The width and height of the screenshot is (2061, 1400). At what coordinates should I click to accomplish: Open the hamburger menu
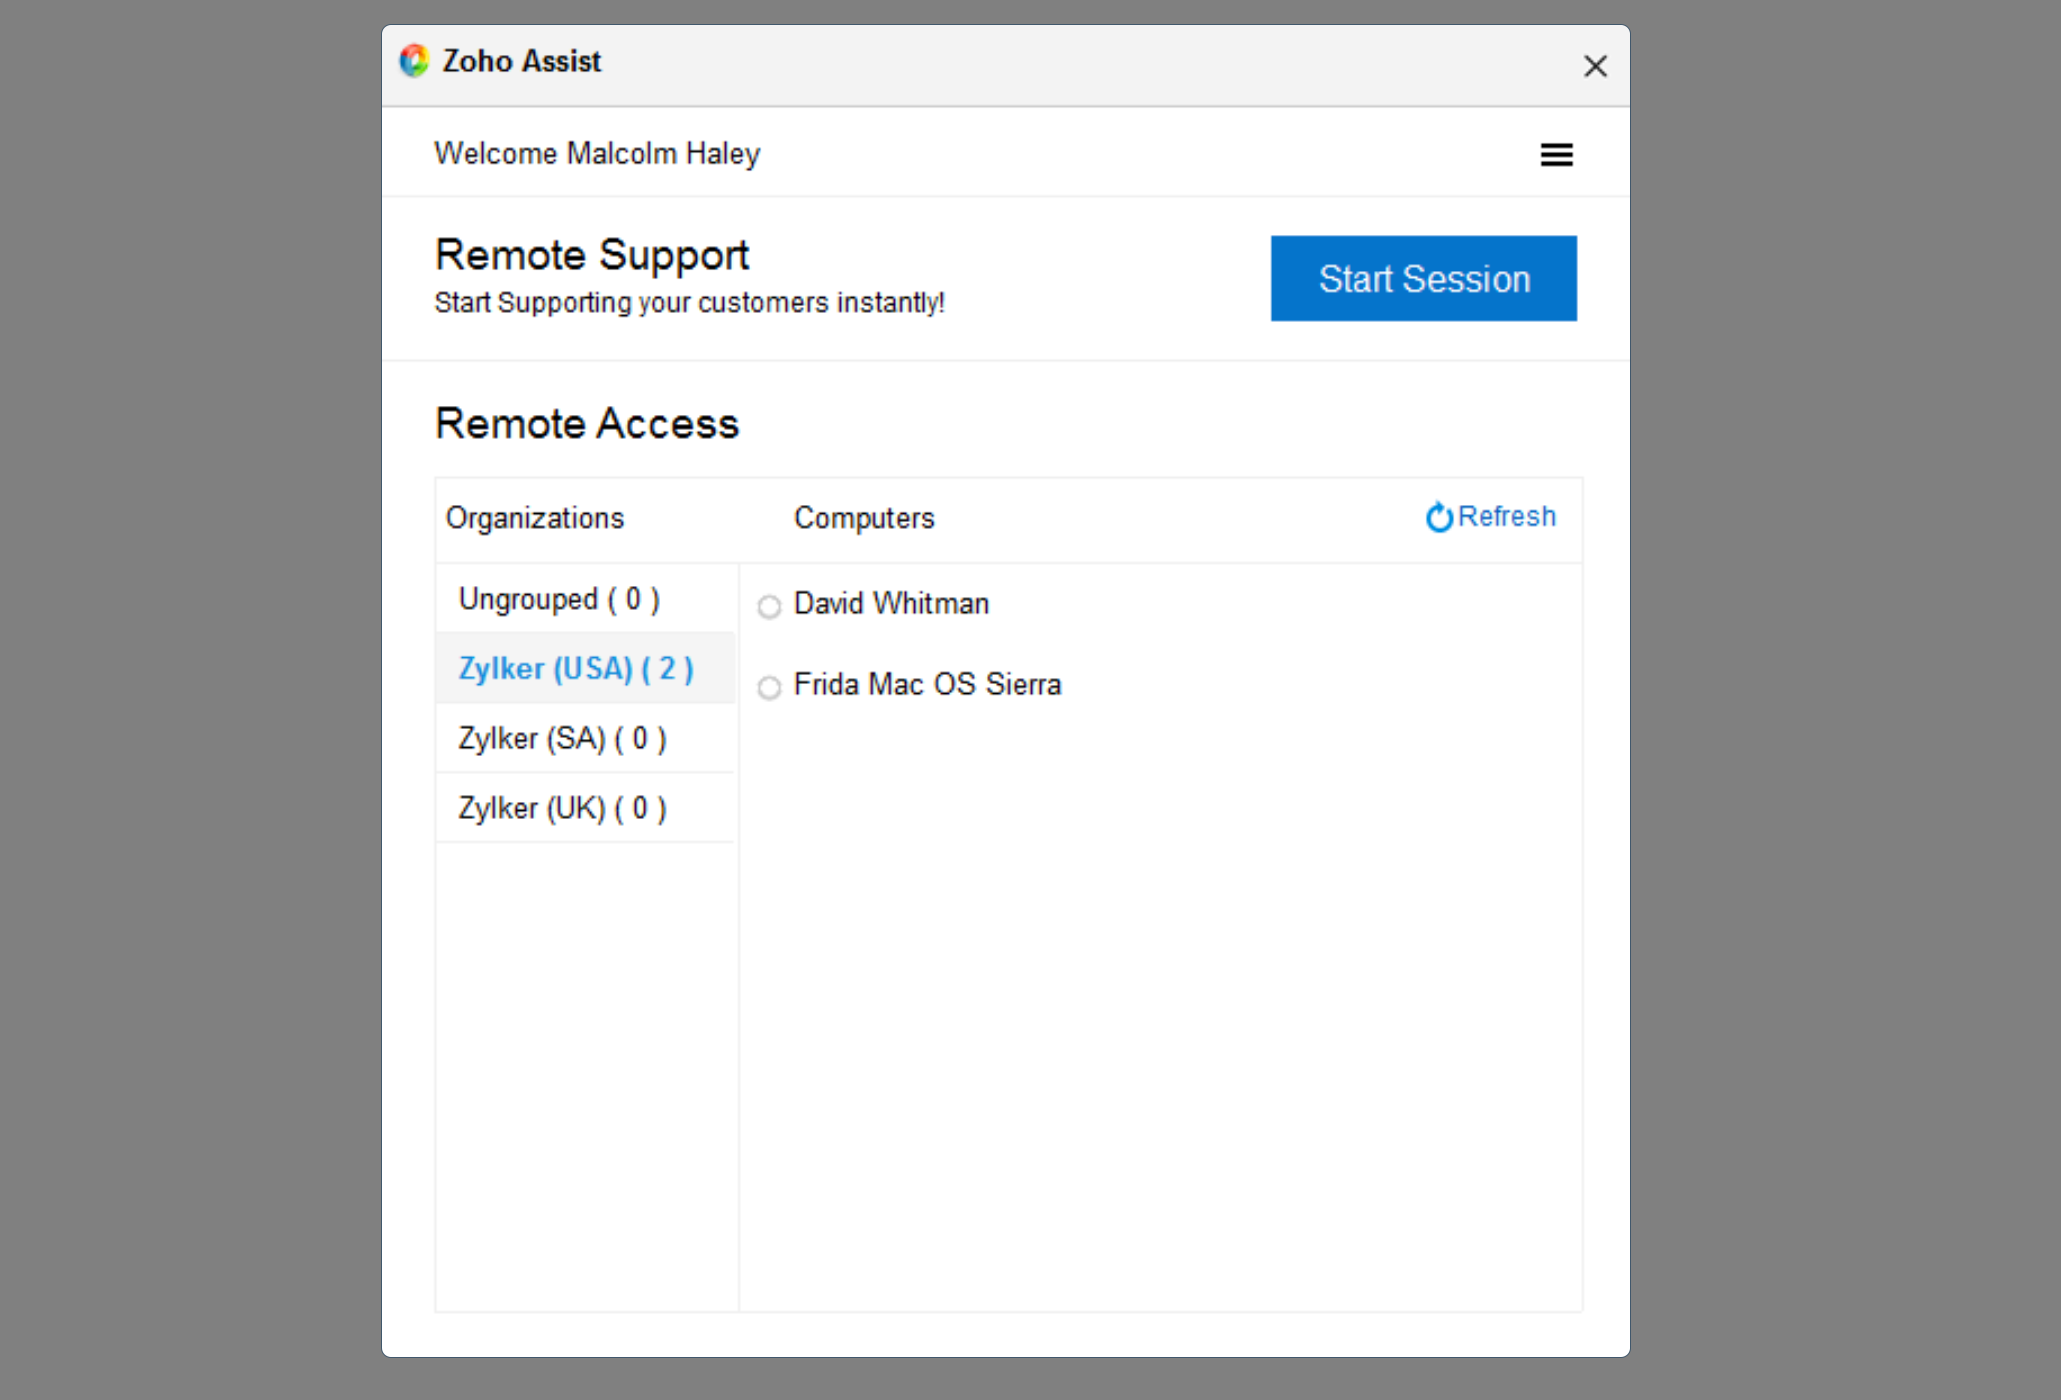1556,154
